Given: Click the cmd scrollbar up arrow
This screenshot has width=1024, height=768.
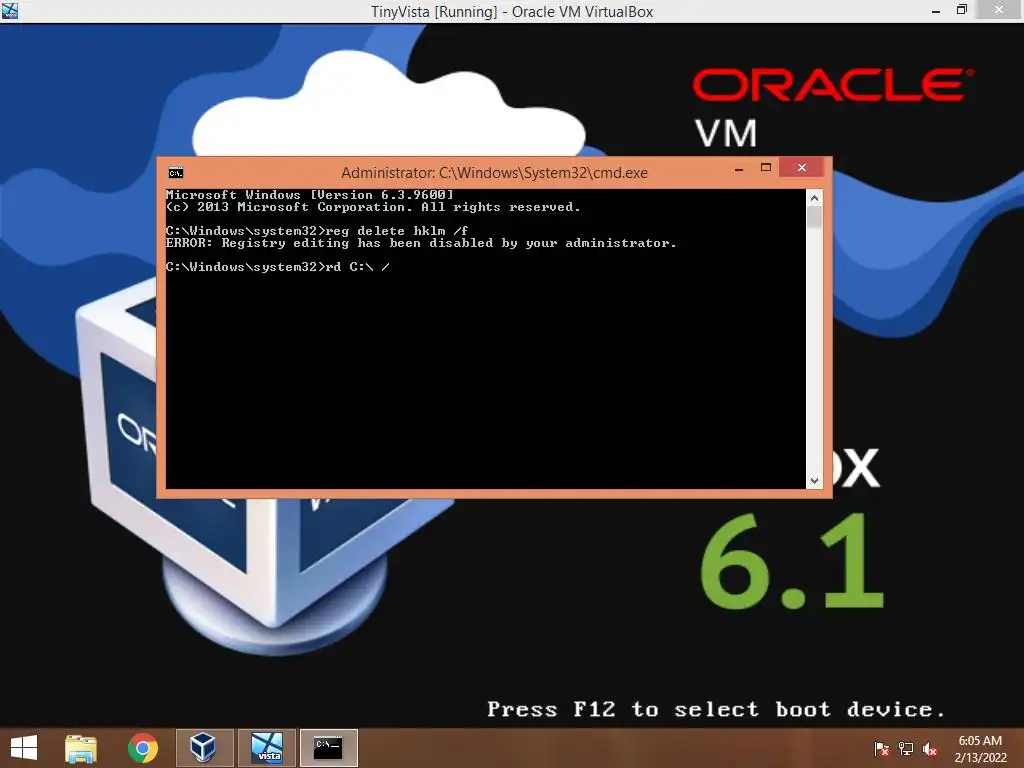Looking at the screenshot, I should pyautogui.click(x=814, y=197).
